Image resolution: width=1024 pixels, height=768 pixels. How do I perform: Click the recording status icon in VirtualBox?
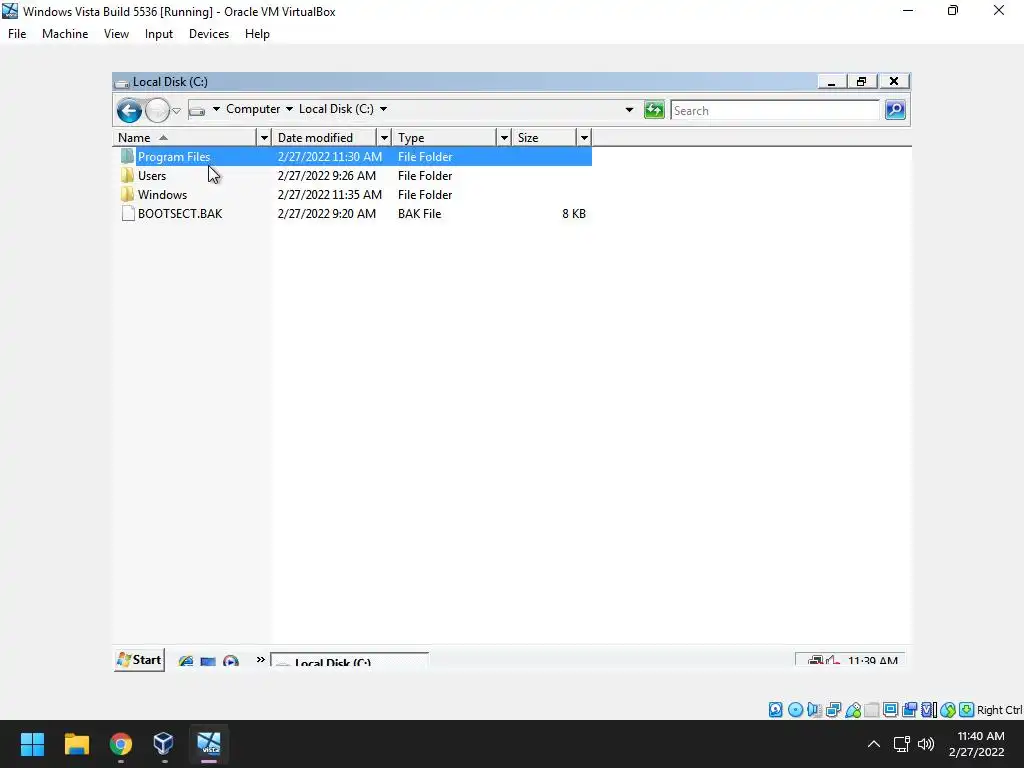click(910, 710)
